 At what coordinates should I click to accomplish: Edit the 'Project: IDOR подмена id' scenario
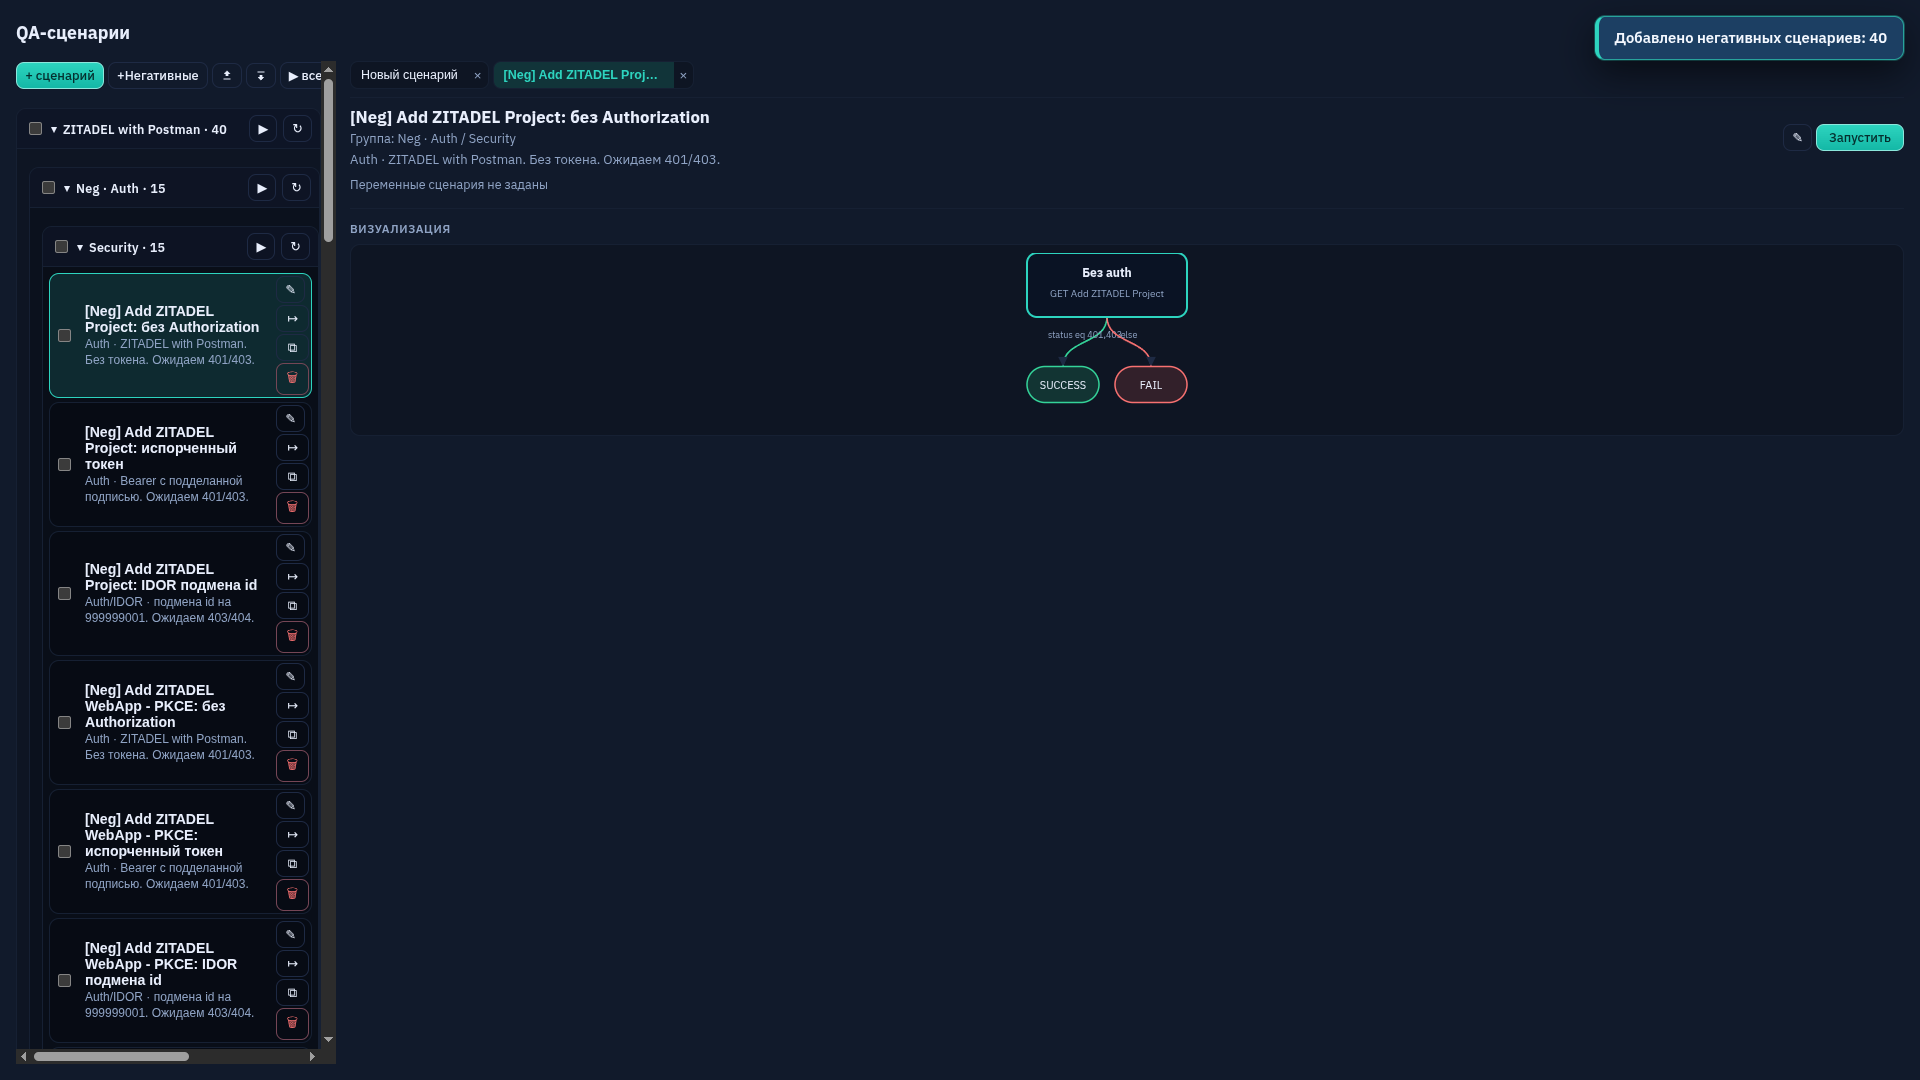click(291, 548)
